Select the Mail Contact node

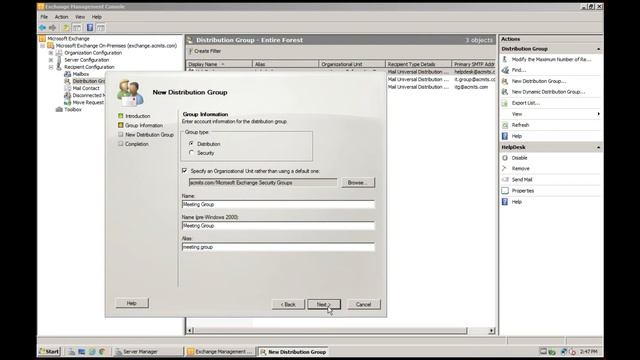86,88
